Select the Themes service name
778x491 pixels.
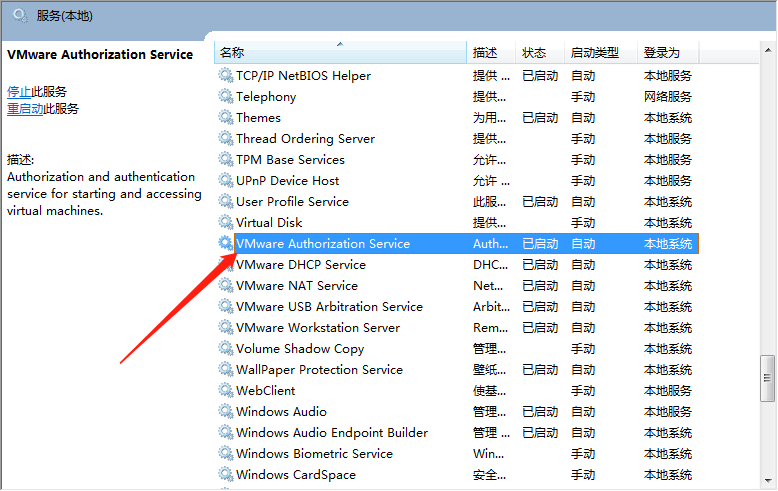258,118
